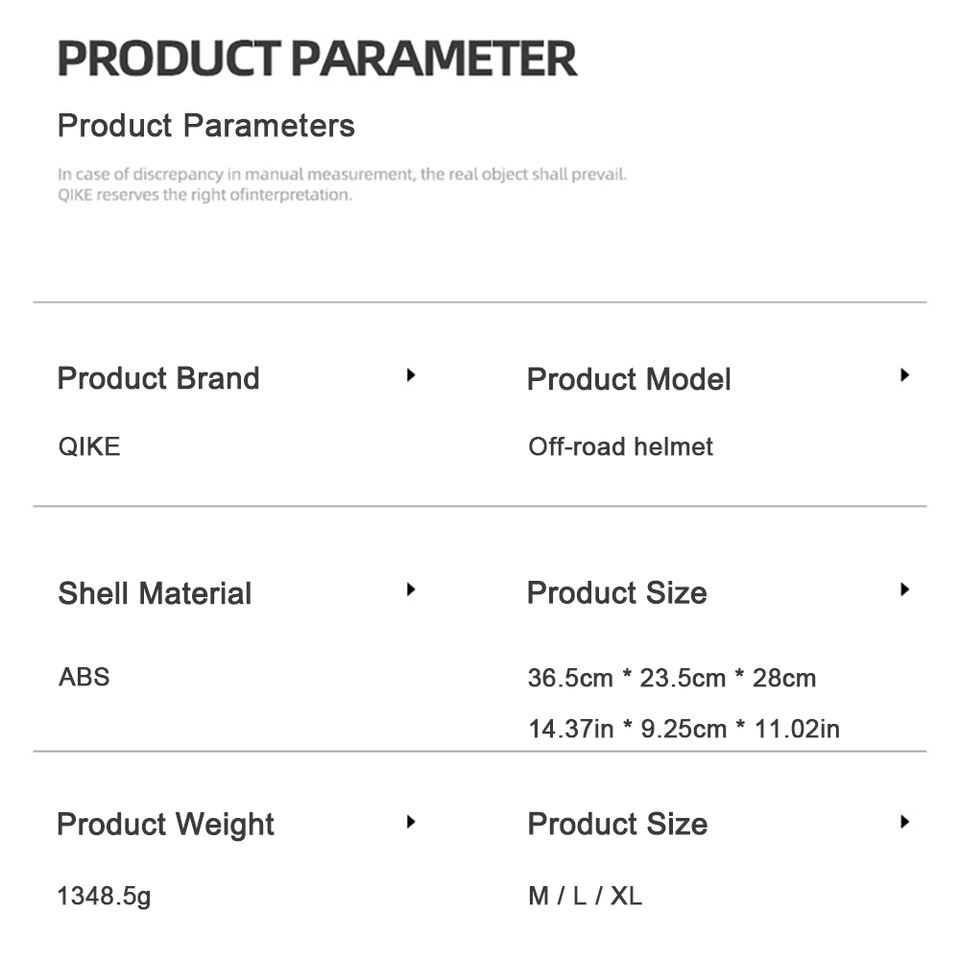960x960 pixels.
Task: Select the Shell Material label
Action: click(155, 593)
